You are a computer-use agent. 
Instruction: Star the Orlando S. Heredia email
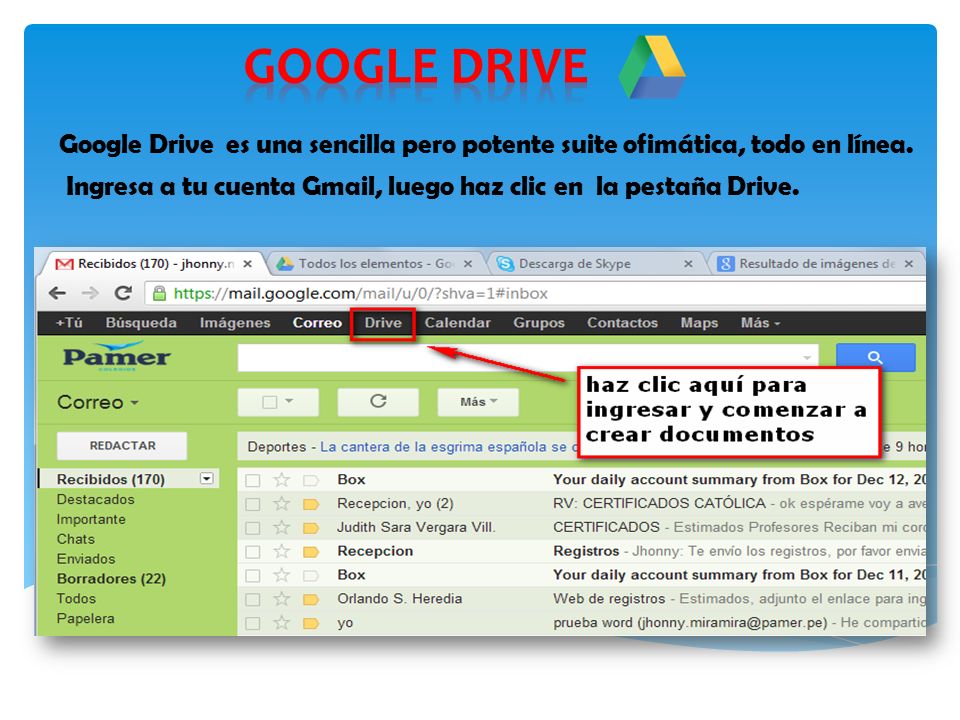pyautogui.click(x=282, y=599)
